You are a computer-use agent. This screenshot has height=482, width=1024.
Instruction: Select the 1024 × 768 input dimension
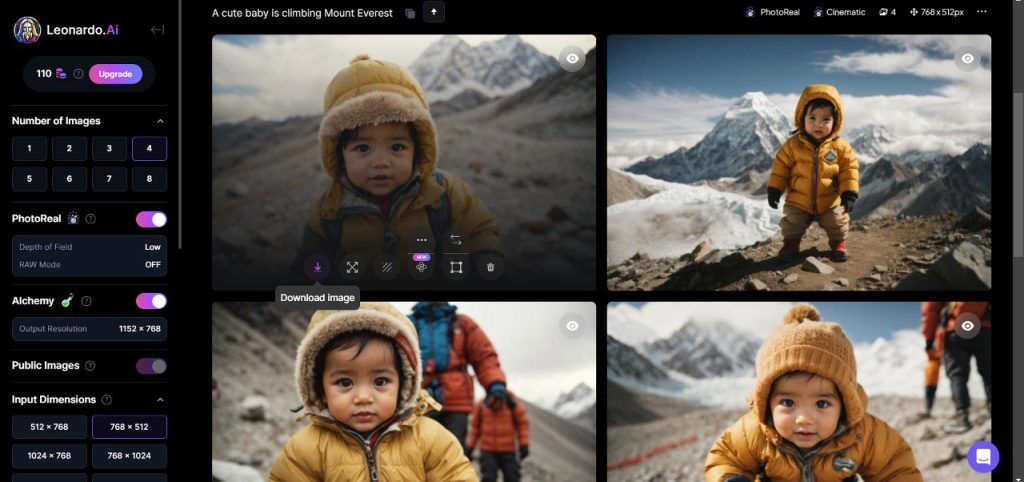[x=48, y=457]
